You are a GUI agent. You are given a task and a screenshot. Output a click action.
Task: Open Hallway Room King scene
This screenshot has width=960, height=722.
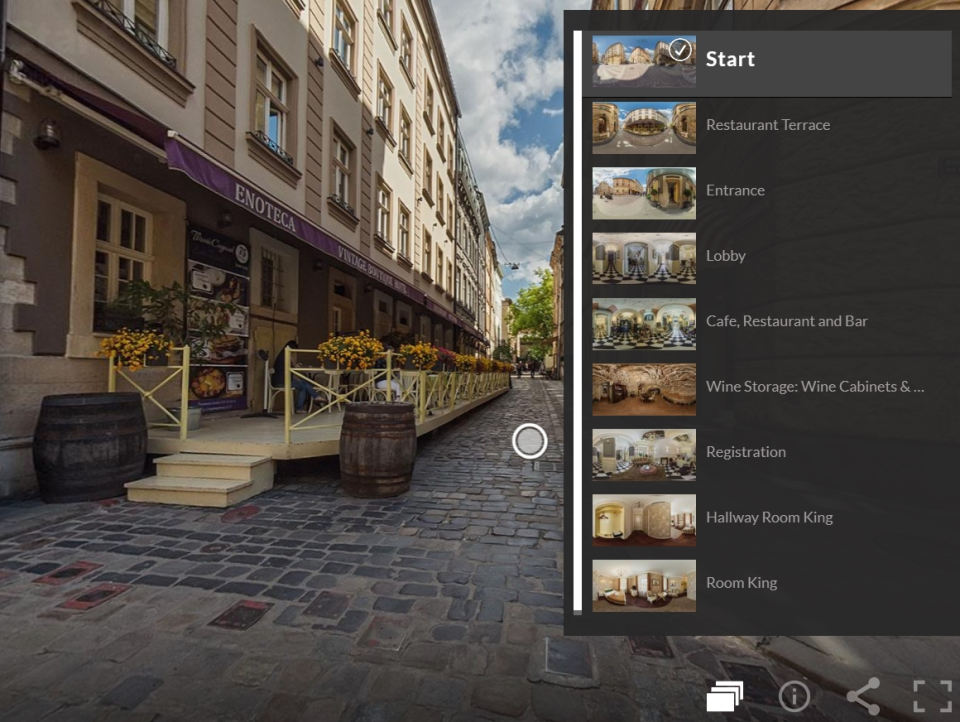coord(769,516)
